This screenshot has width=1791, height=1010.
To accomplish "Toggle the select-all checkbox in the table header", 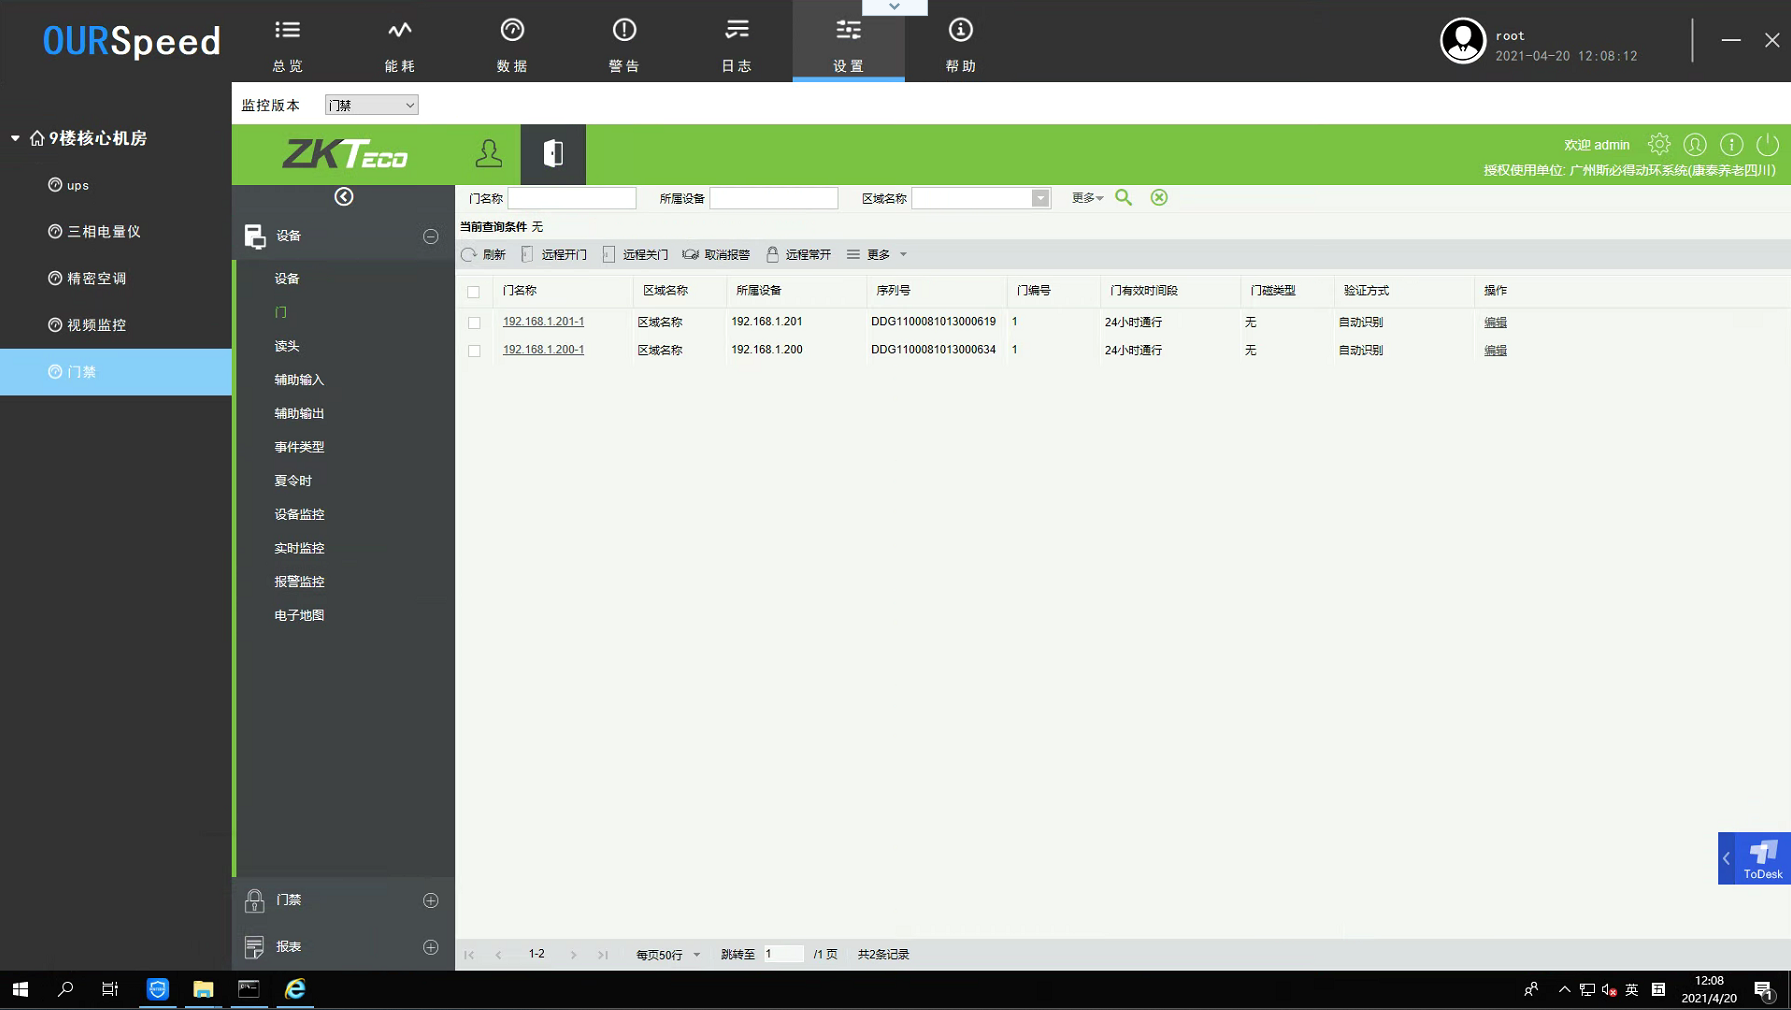I will point(474,292).
